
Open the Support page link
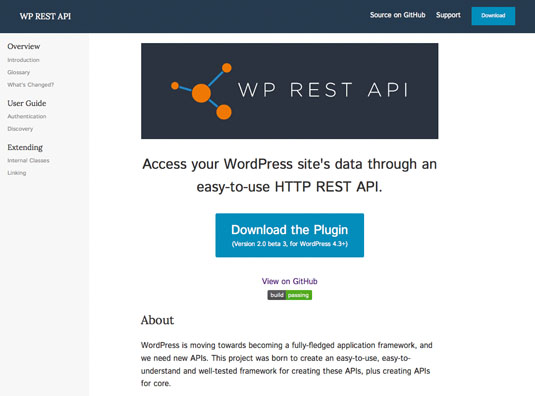click(448, 15)
